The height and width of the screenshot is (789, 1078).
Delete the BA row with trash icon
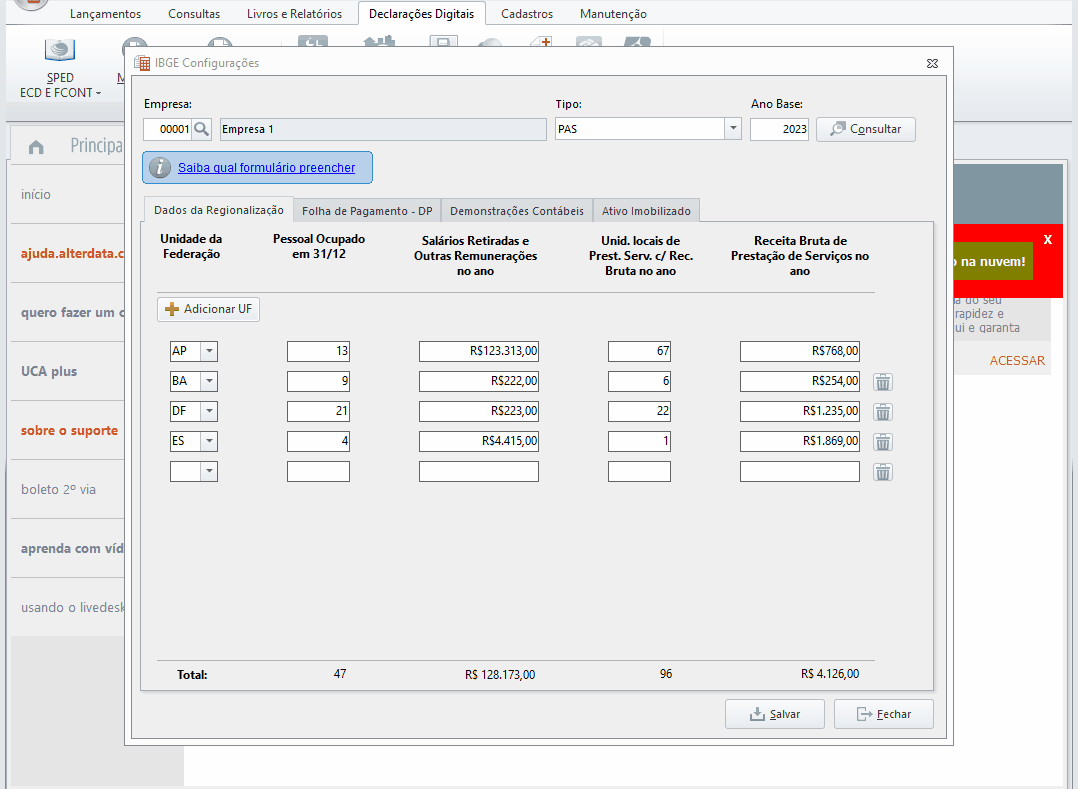click(883, 382)
